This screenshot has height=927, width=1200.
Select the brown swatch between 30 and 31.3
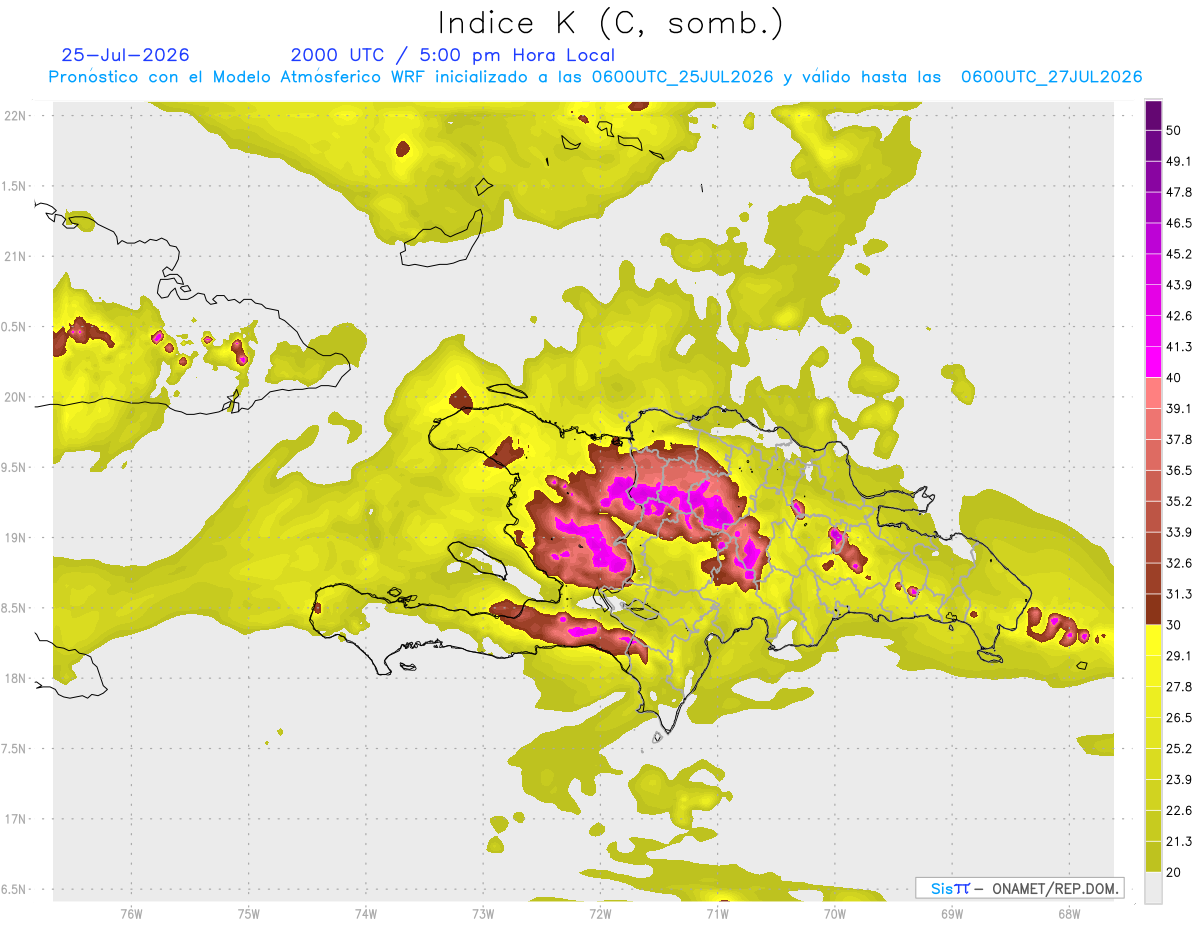click(1153, 610)
